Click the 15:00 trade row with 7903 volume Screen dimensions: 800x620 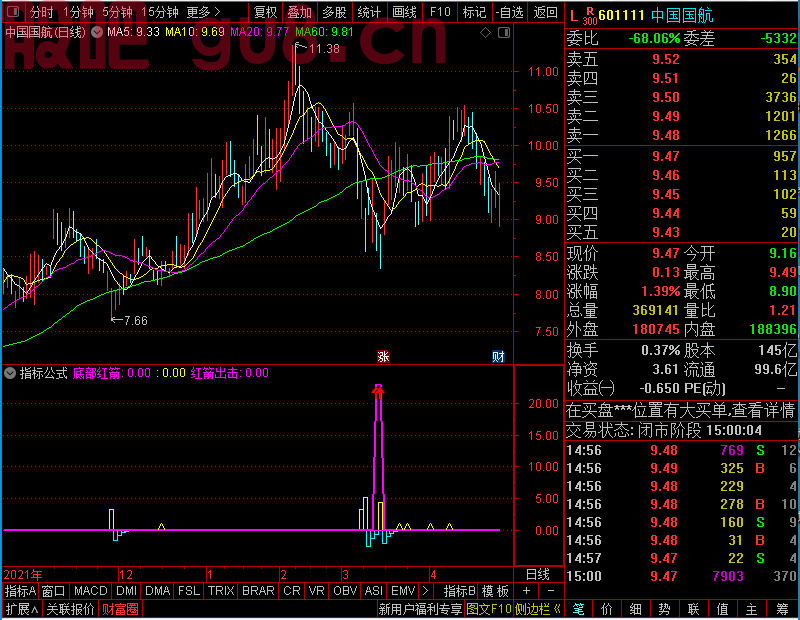point(682,576)
